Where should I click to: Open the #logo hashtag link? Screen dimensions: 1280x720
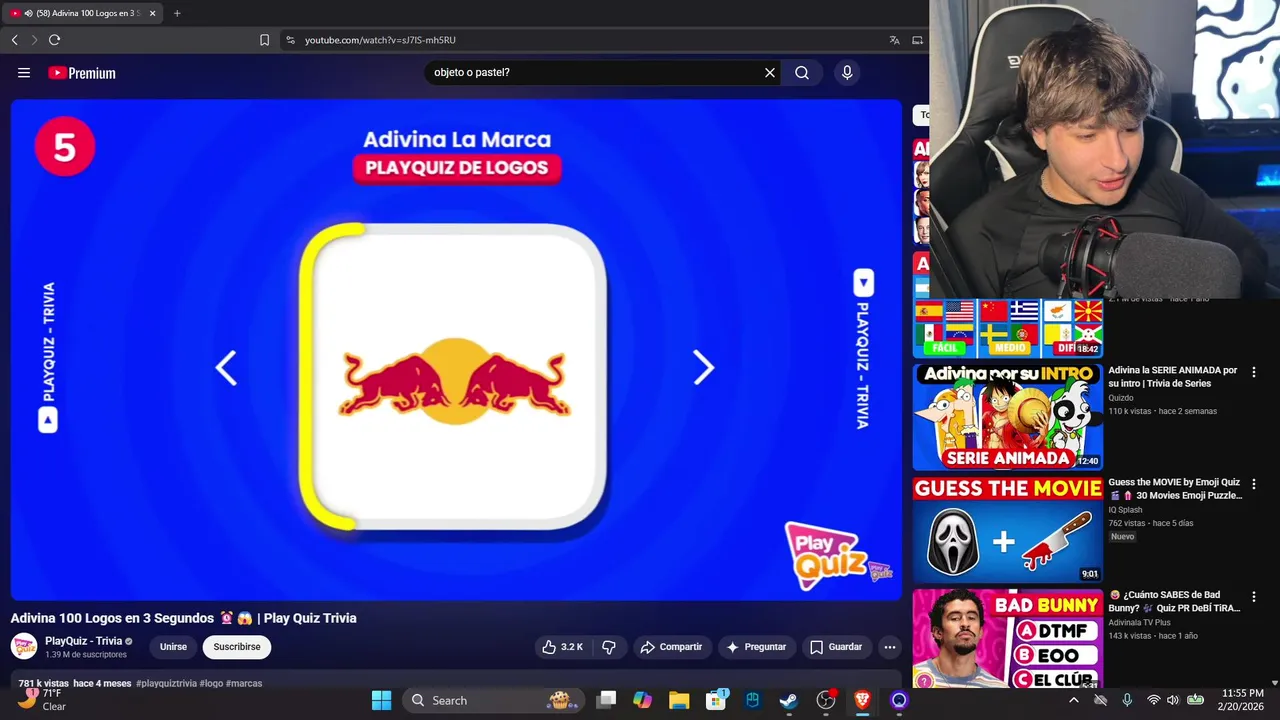tap(211, 684)
